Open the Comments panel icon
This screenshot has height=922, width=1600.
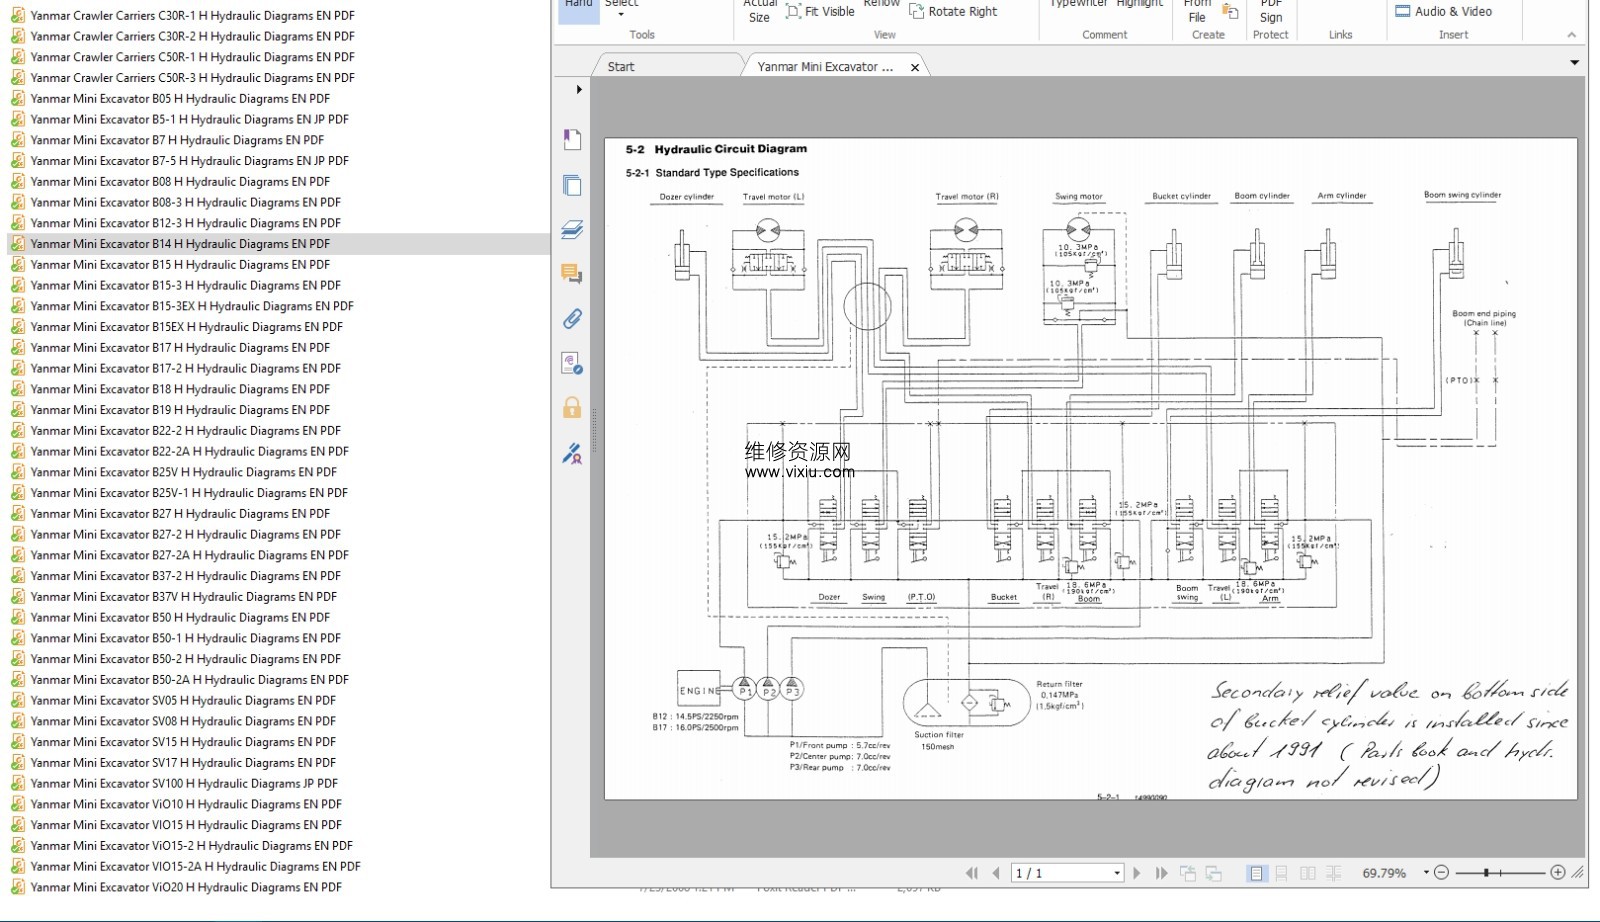pyautogui.click(x=572, y=274)
